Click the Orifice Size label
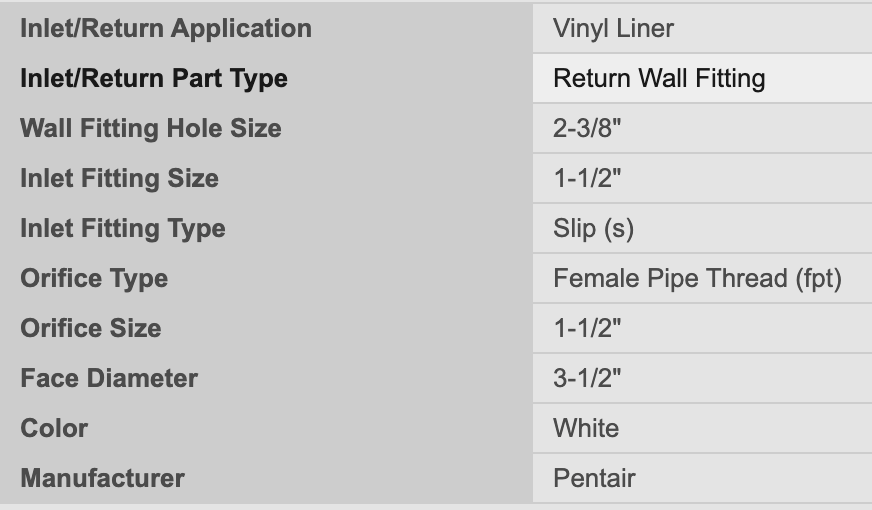This screenshot has height=510, width=872. pyautogui.click(x=90, y=328)
